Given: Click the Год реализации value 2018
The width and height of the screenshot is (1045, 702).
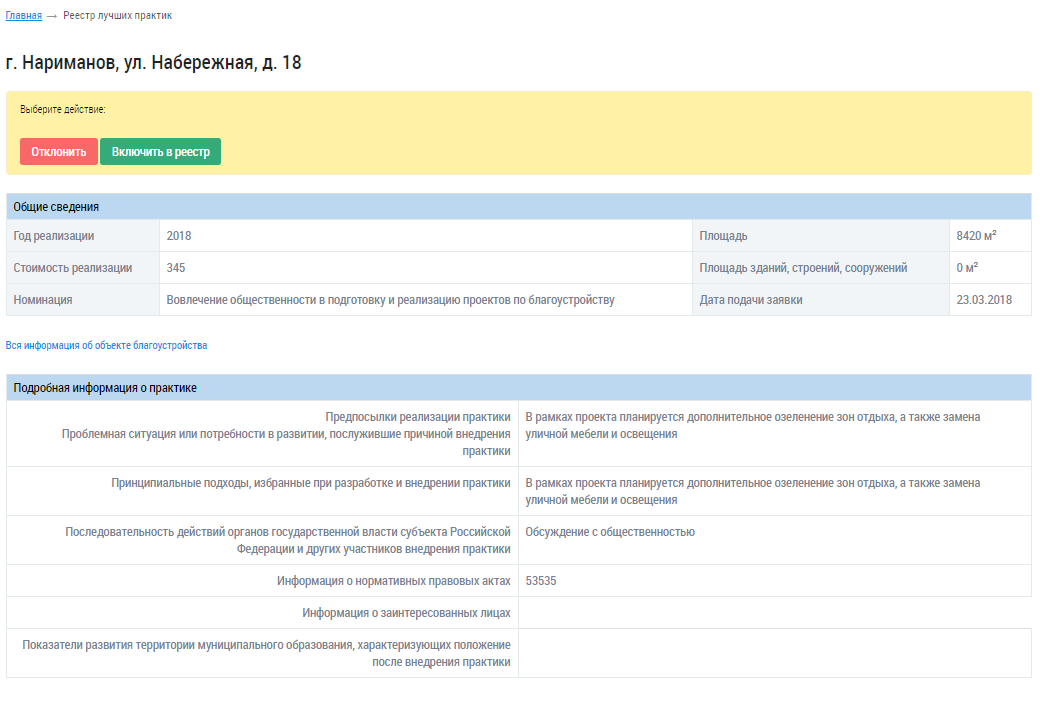Looking at the screenshot, I should (179, 236).
